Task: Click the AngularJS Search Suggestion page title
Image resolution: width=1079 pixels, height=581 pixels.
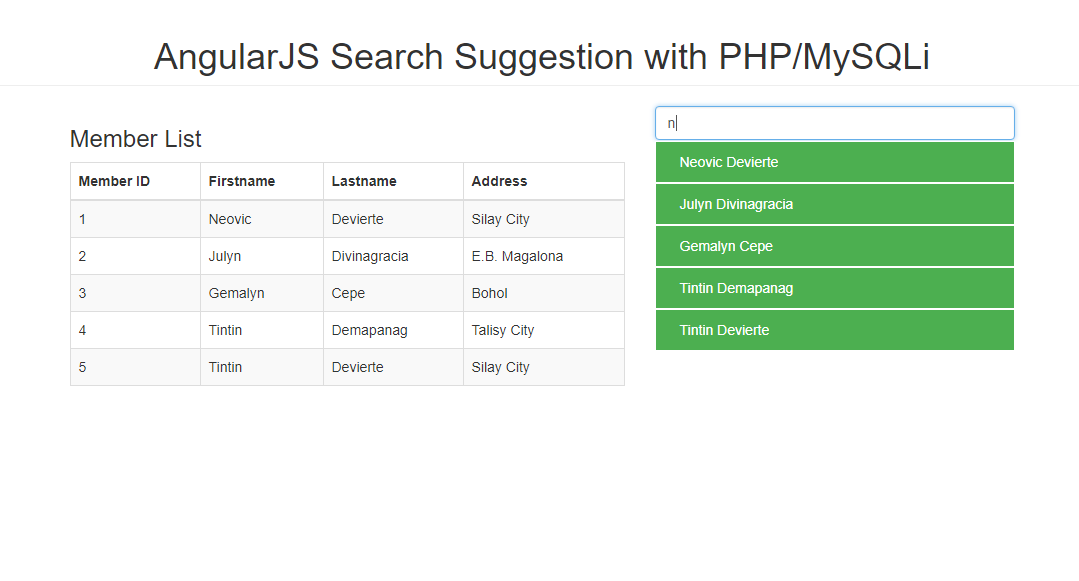Action: click(x=542, y=56)
